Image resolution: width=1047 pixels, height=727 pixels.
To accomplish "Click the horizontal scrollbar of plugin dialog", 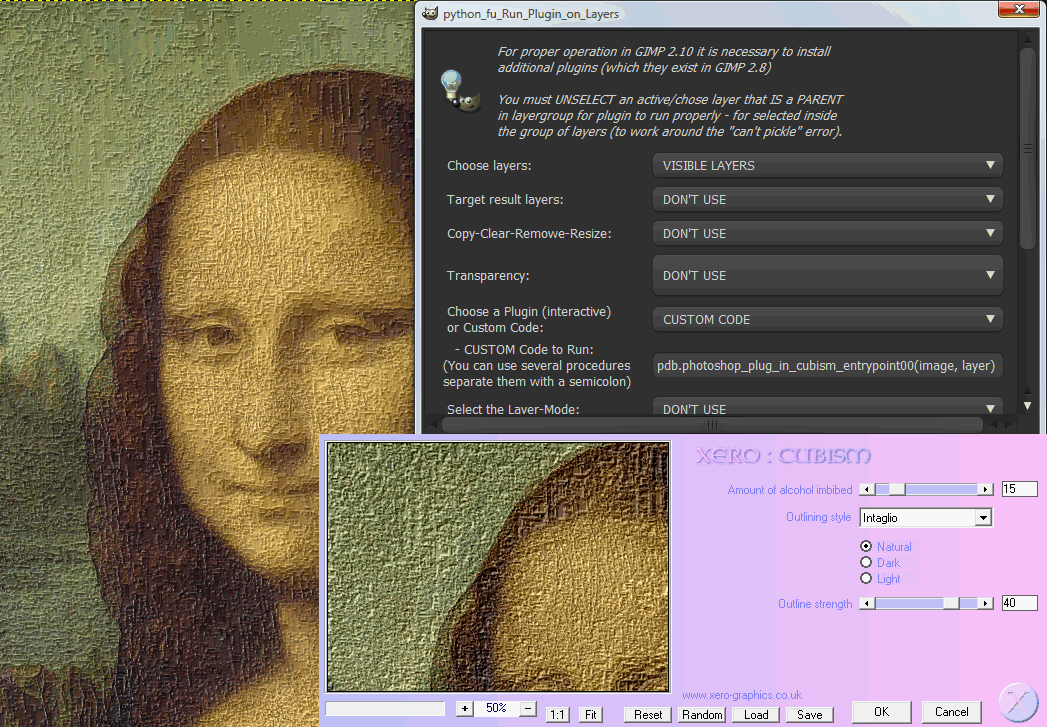I will (x=712, y=425).
